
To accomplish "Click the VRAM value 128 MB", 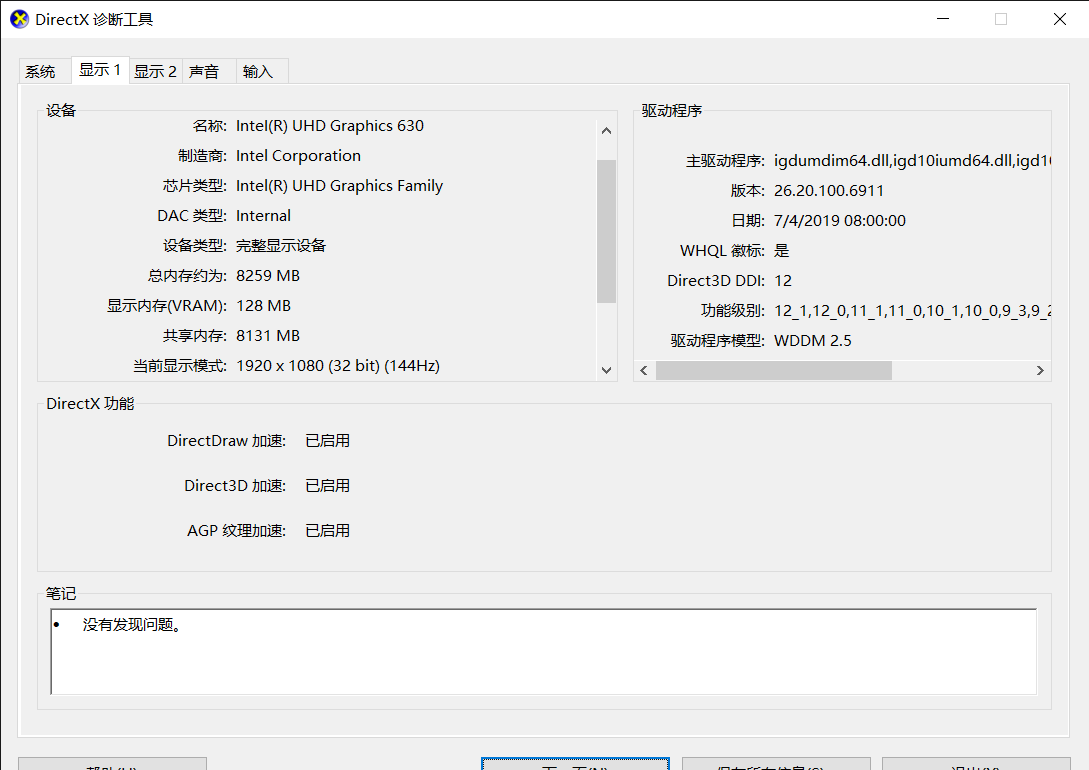I will click(264, 306).
